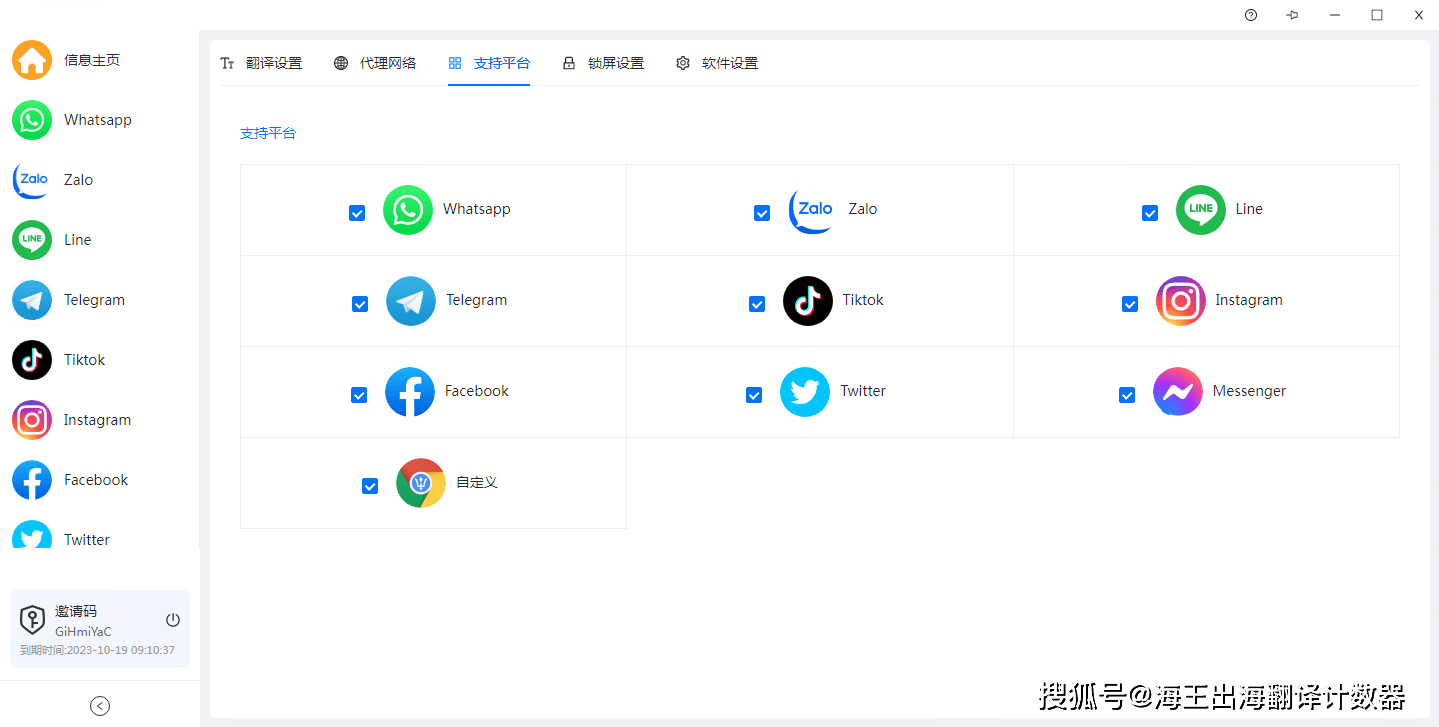Click Zalo logo in platform grid
The height and width of the screenshot is (727, 1439).
(811, 210)
